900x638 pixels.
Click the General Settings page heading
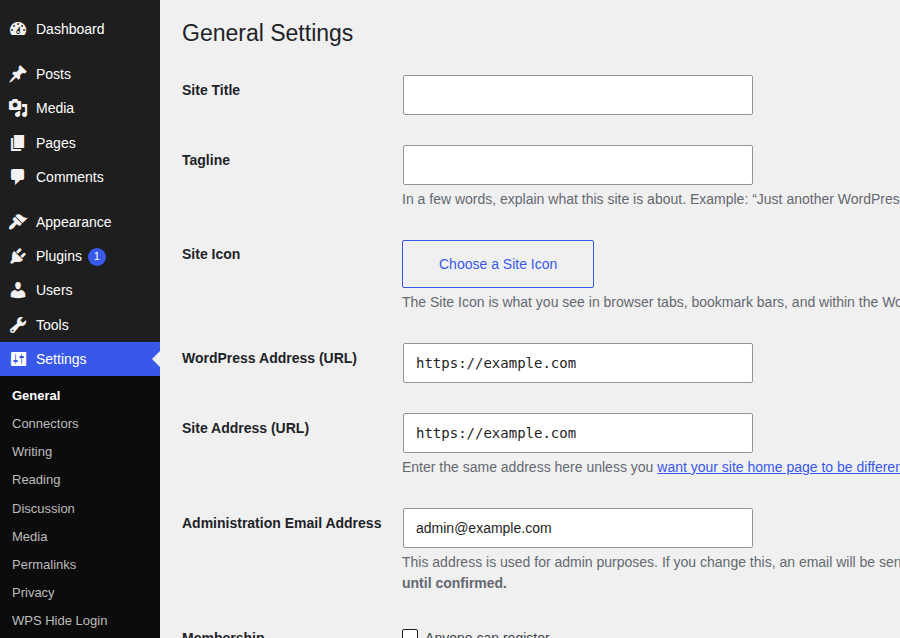coord(267,33)
